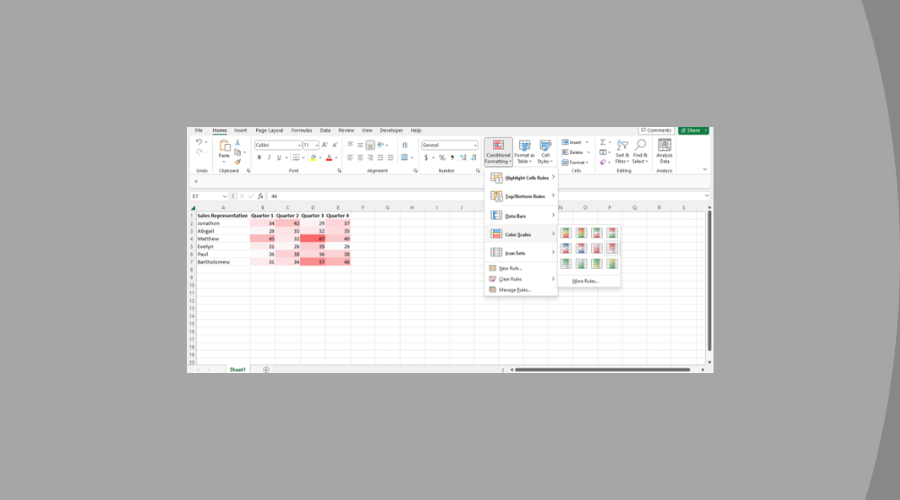Click the Decrease Decimal icon

click(474, 157)
